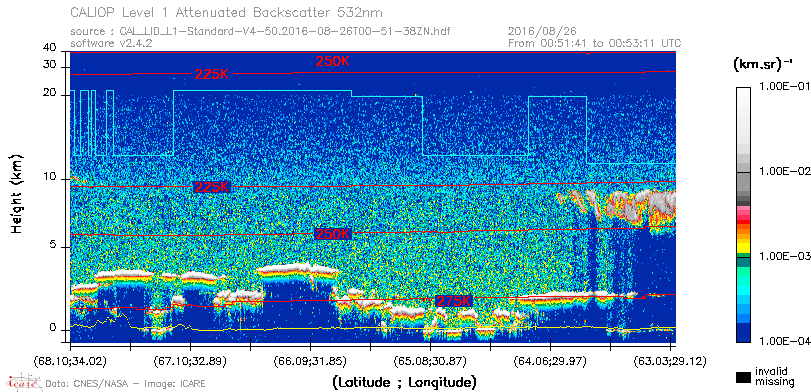Click the x-axis label '(63.03;29.12)'
The height and width of the screenshot is (392, 811).
(x=670, y=360)
